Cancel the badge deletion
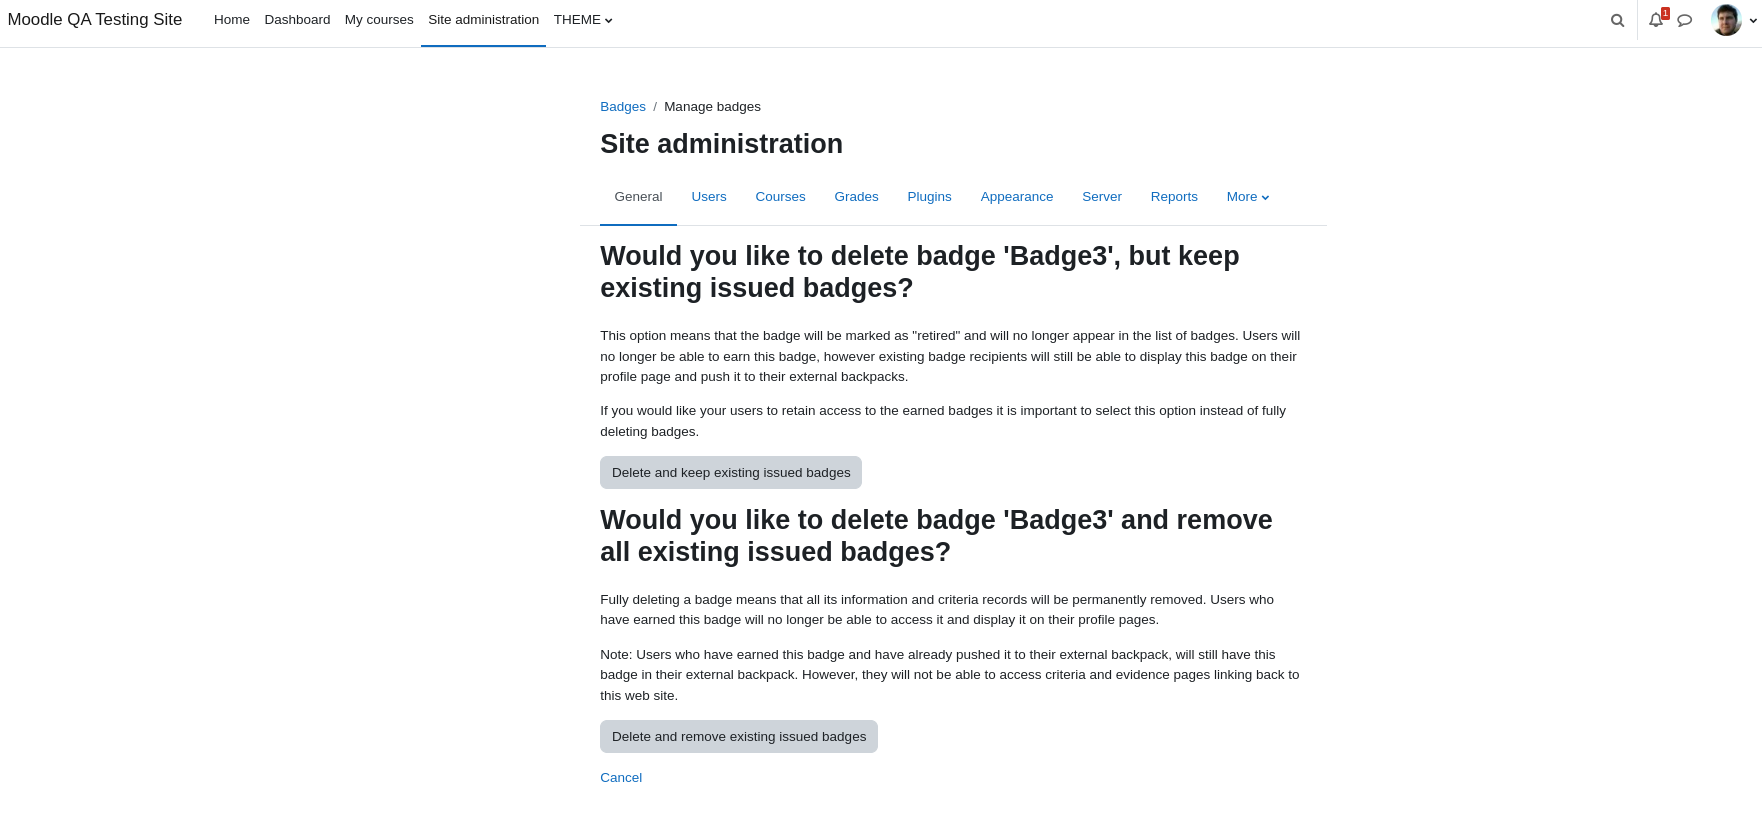The image size is (1762, 832). click(621, 778)
